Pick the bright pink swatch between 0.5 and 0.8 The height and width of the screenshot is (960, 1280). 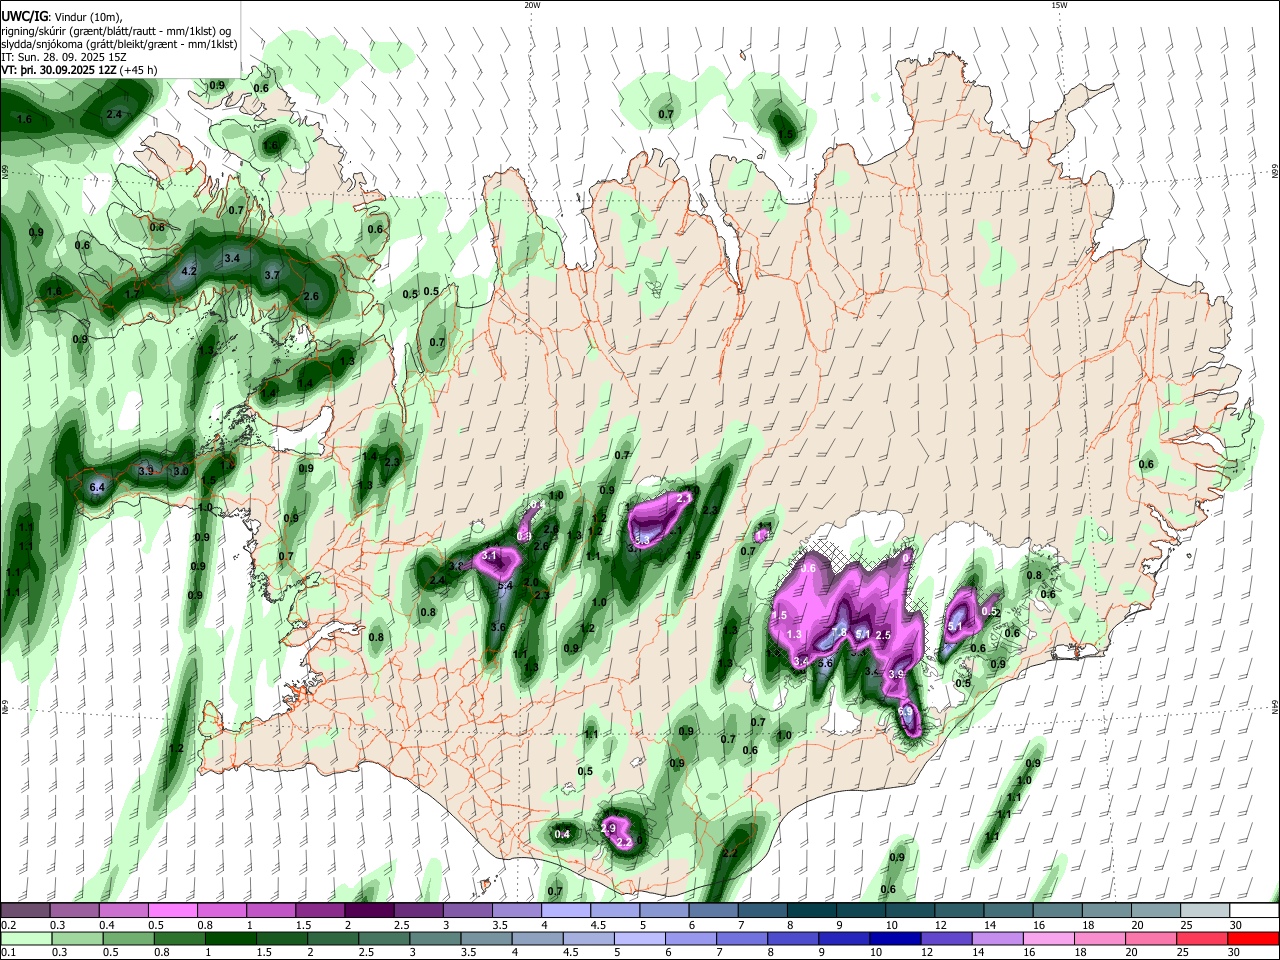pyautogui.click(x=173, y=911)
